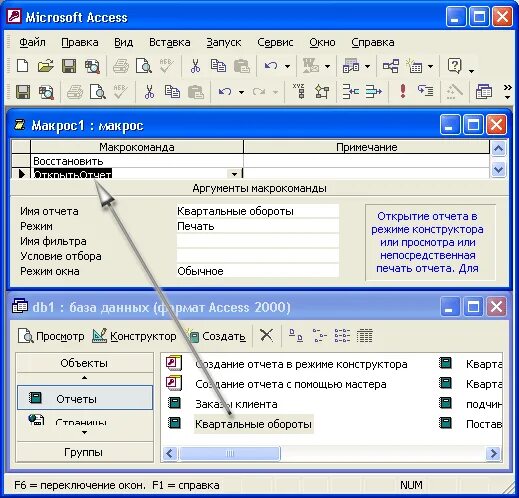Click the Макрокоманда column header
The image size is (519, 498).
[x=137, y=147]
